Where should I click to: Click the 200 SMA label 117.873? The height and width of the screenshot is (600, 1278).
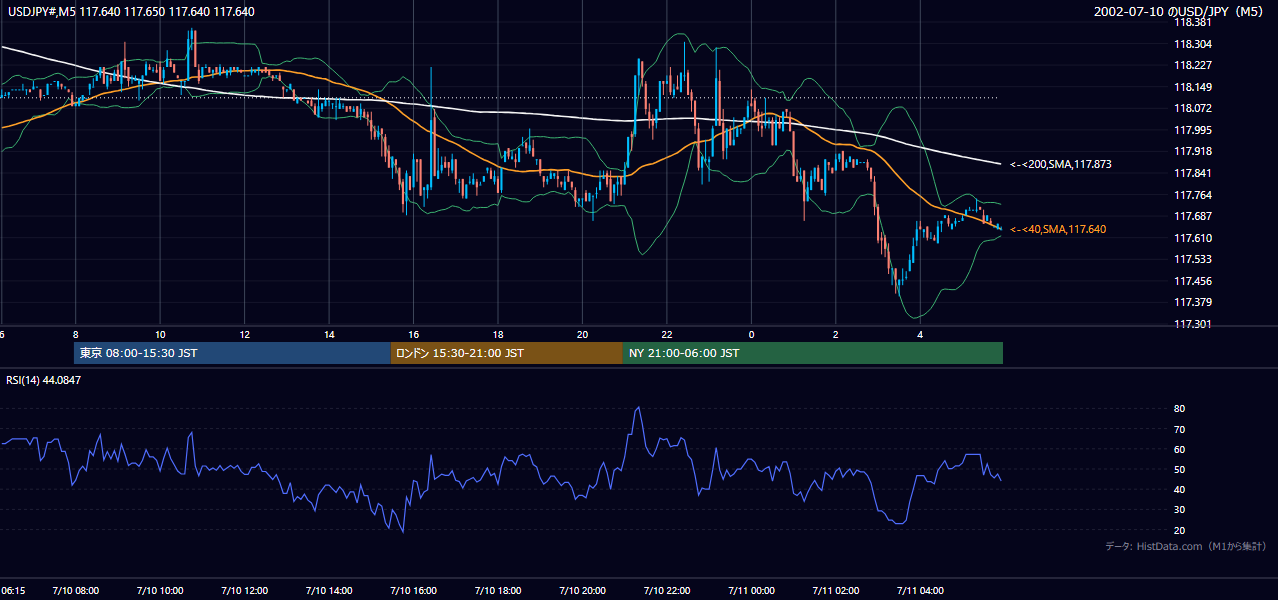pyautogui.click(x=1060, y=163)
